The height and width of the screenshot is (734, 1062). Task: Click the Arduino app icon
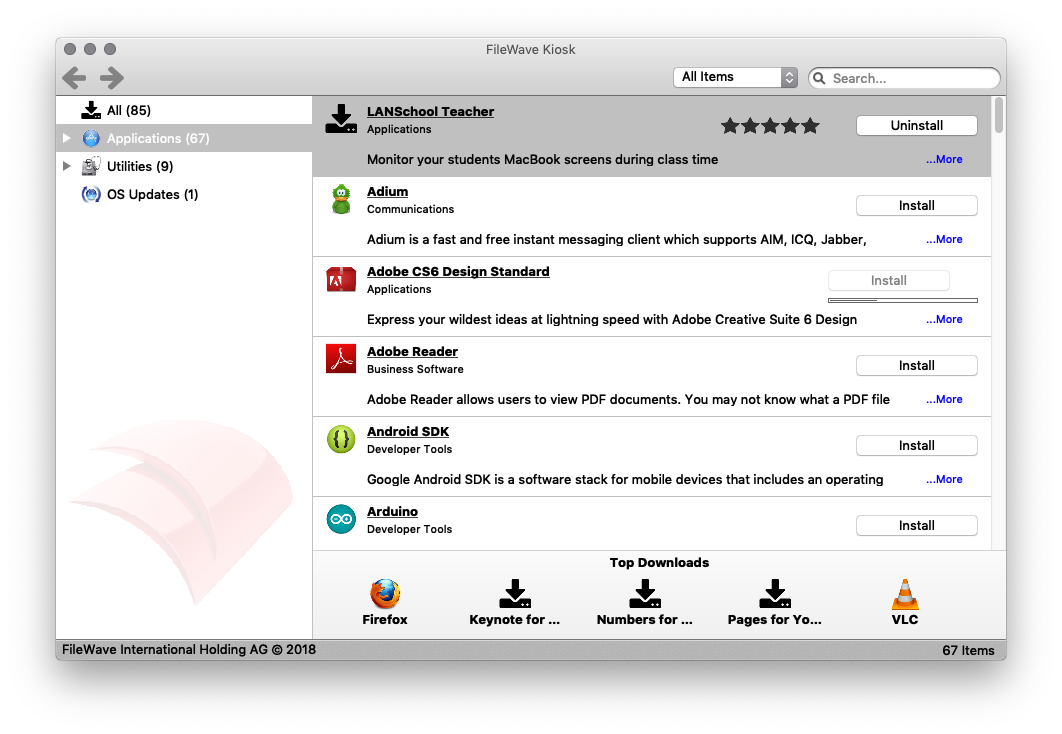coord(341,519)
